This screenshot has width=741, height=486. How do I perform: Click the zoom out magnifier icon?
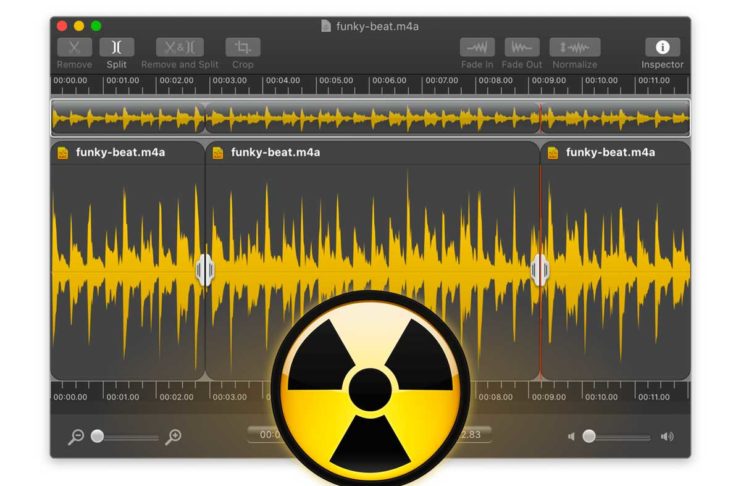76,437
